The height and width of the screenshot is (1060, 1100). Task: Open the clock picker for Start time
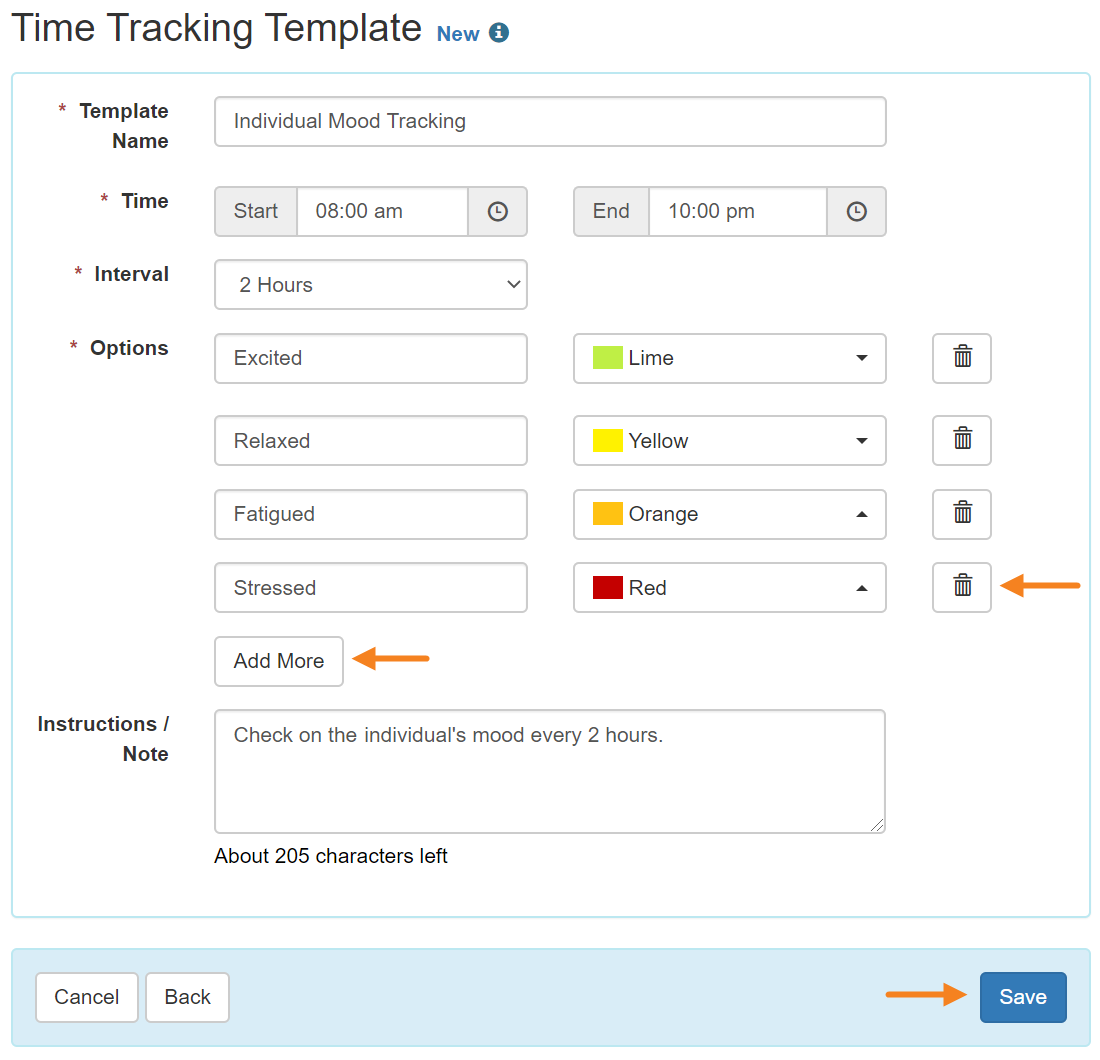pos(497,211)
